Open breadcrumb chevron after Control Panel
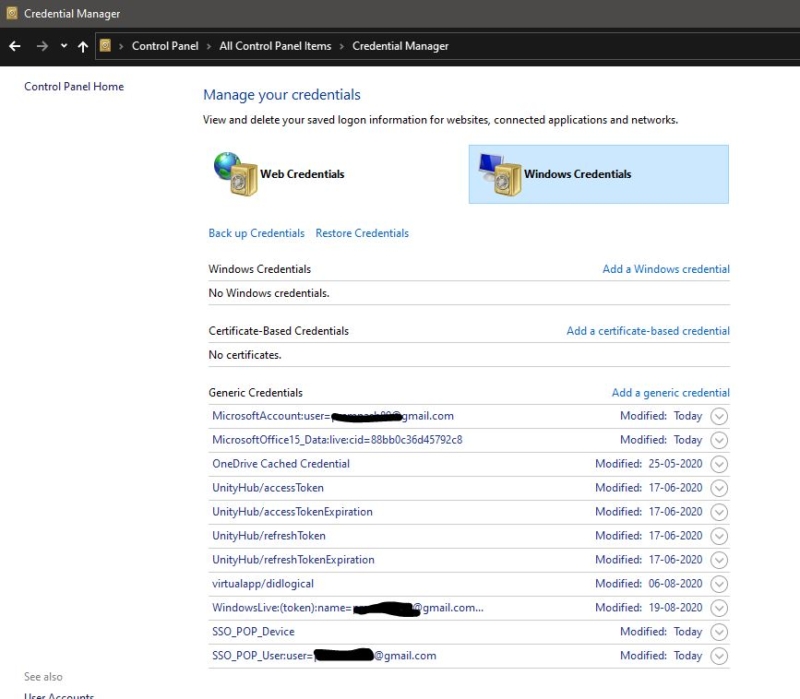 click(209, 46)
